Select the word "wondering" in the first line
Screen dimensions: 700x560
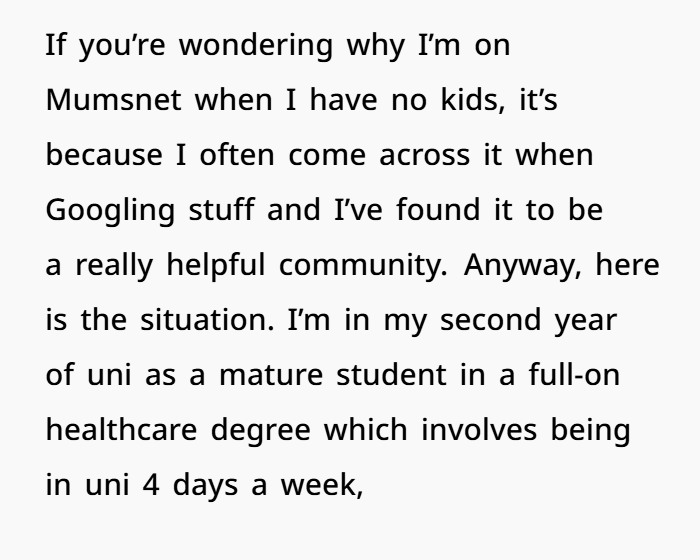[256, 46]
